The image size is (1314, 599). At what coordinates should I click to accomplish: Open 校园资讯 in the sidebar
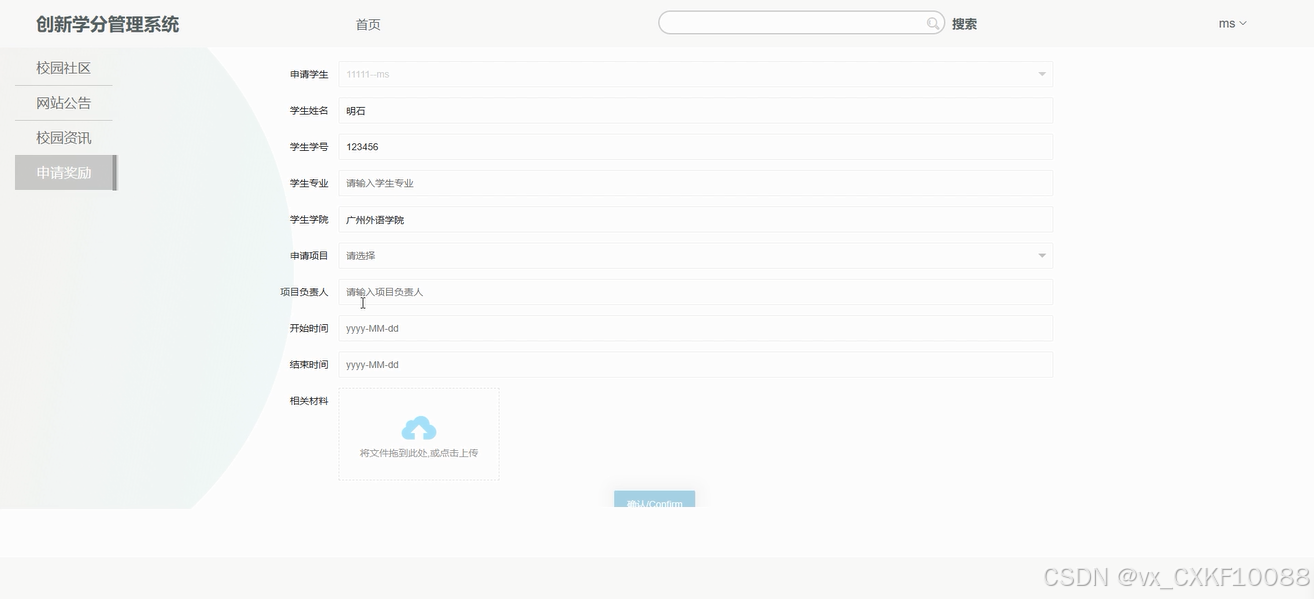pyautogui.click(x=64, y=138)
